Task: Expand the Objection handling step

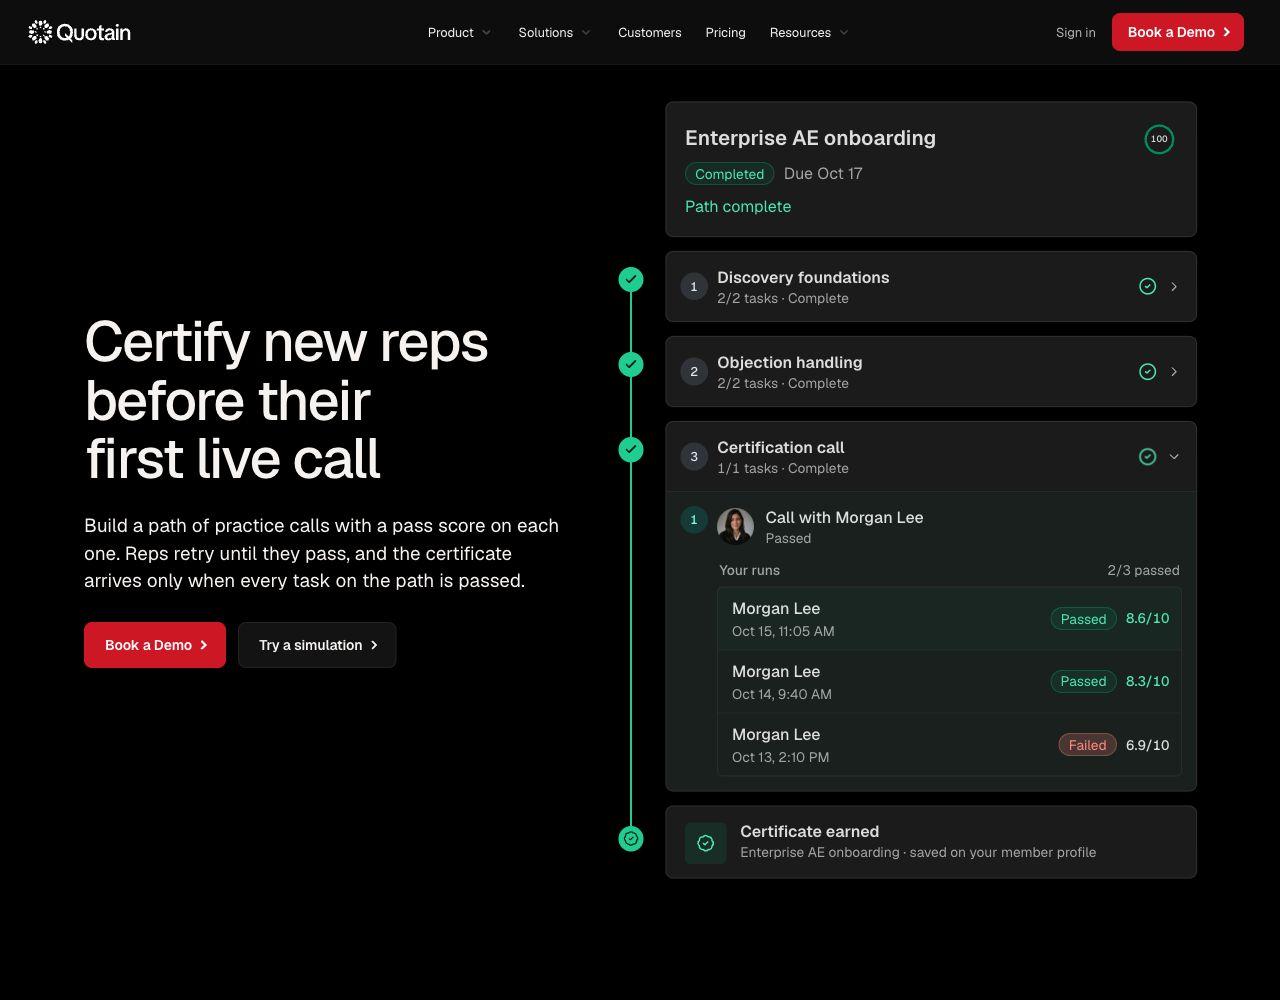Action: (x=1174, y=372)
